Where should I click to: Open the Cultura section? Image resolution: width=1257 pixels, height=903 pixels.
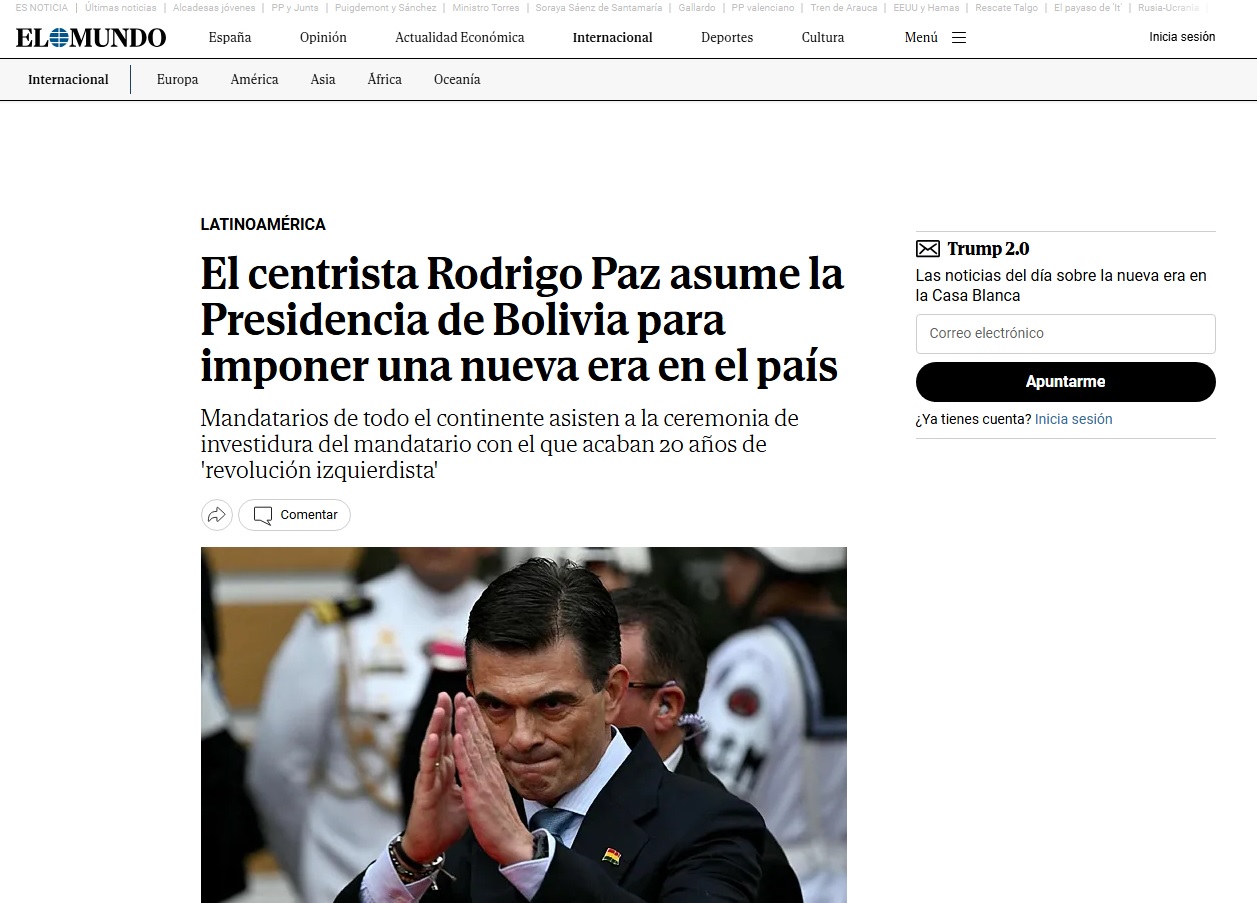pyautogui.click(x=823, y=38)
